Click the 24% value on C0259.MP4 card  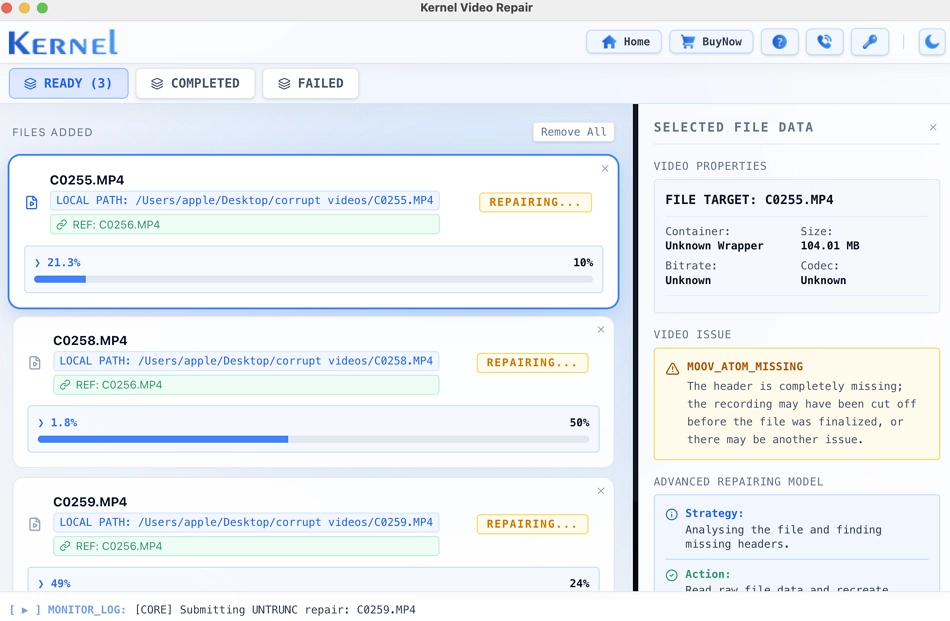coord(579,583)
